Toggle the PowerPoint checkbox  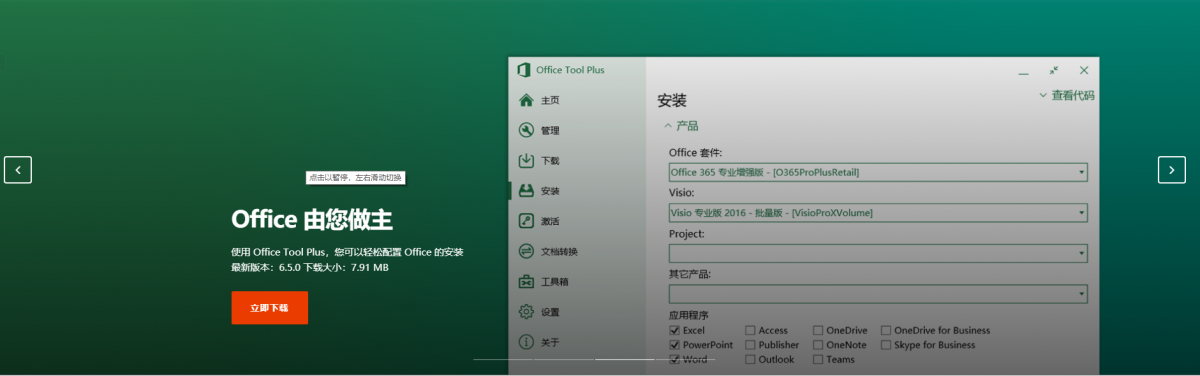[675, 345]
